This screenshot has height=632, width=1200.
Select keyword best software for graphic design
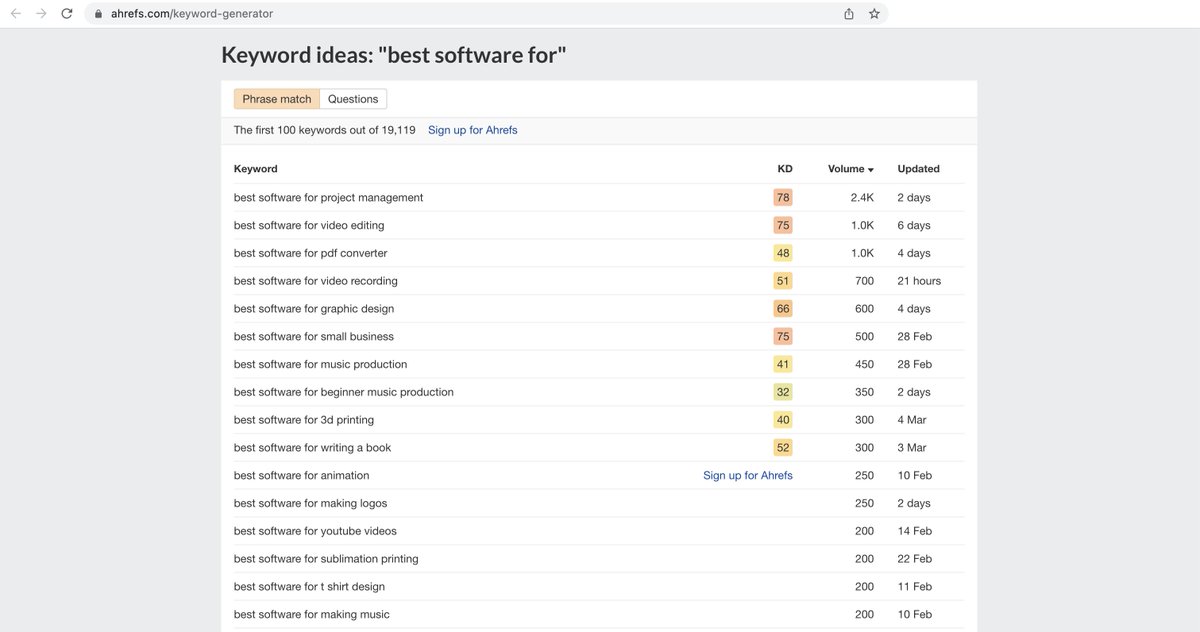tap(314, 309)
